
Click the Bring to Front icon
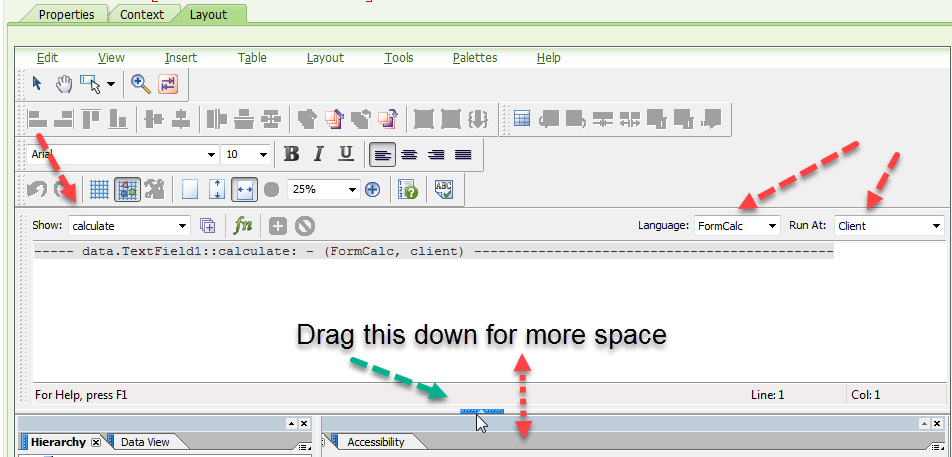coord(307,119)
